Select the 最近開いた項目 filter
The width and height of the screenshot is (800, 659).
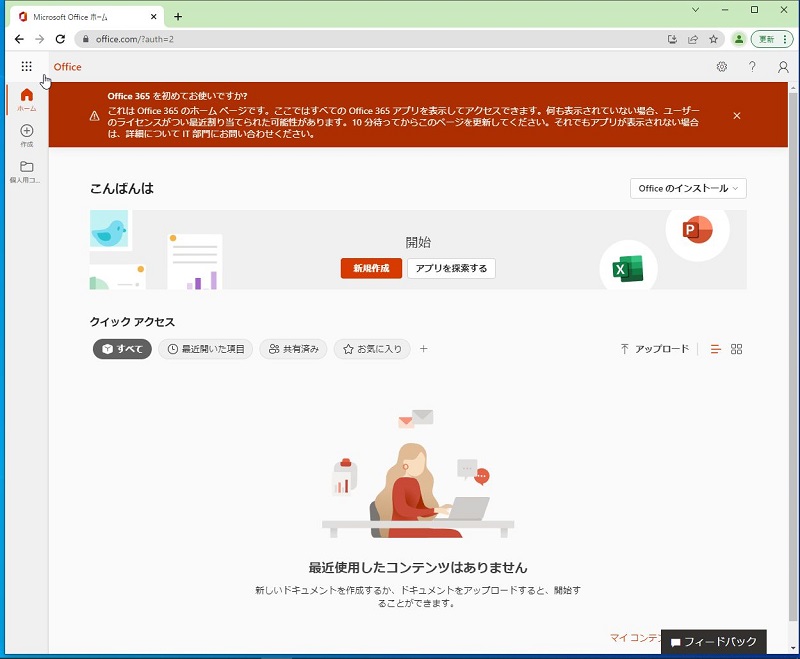click(206, 349)
